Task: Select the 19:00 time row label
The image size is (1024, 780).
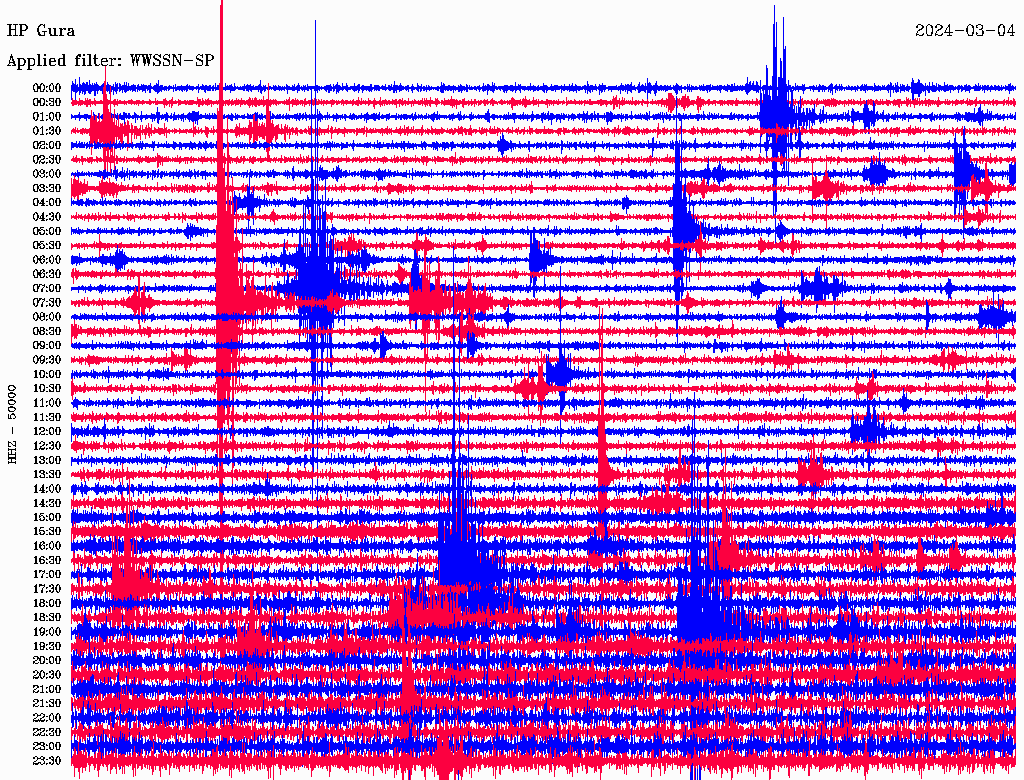Action: pos(46,632)
